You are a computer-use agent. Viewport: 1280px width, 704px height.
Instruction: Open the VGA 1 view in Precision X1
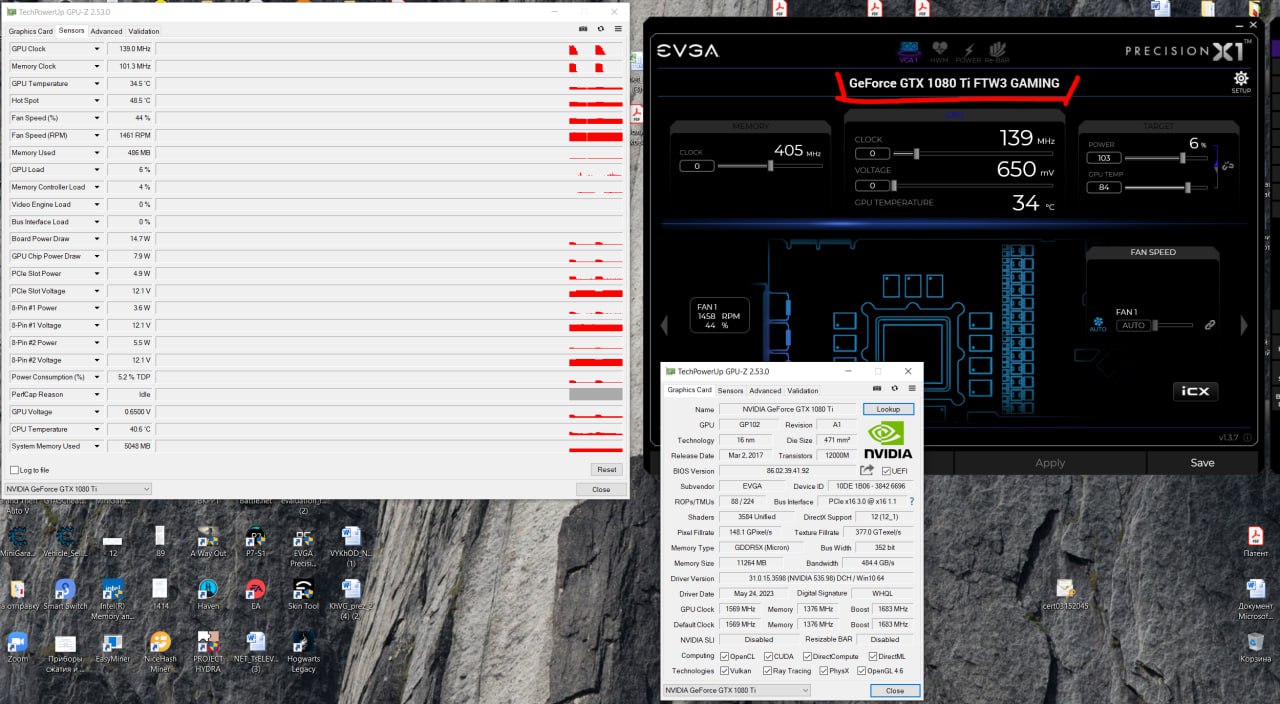tap(909, 51)
